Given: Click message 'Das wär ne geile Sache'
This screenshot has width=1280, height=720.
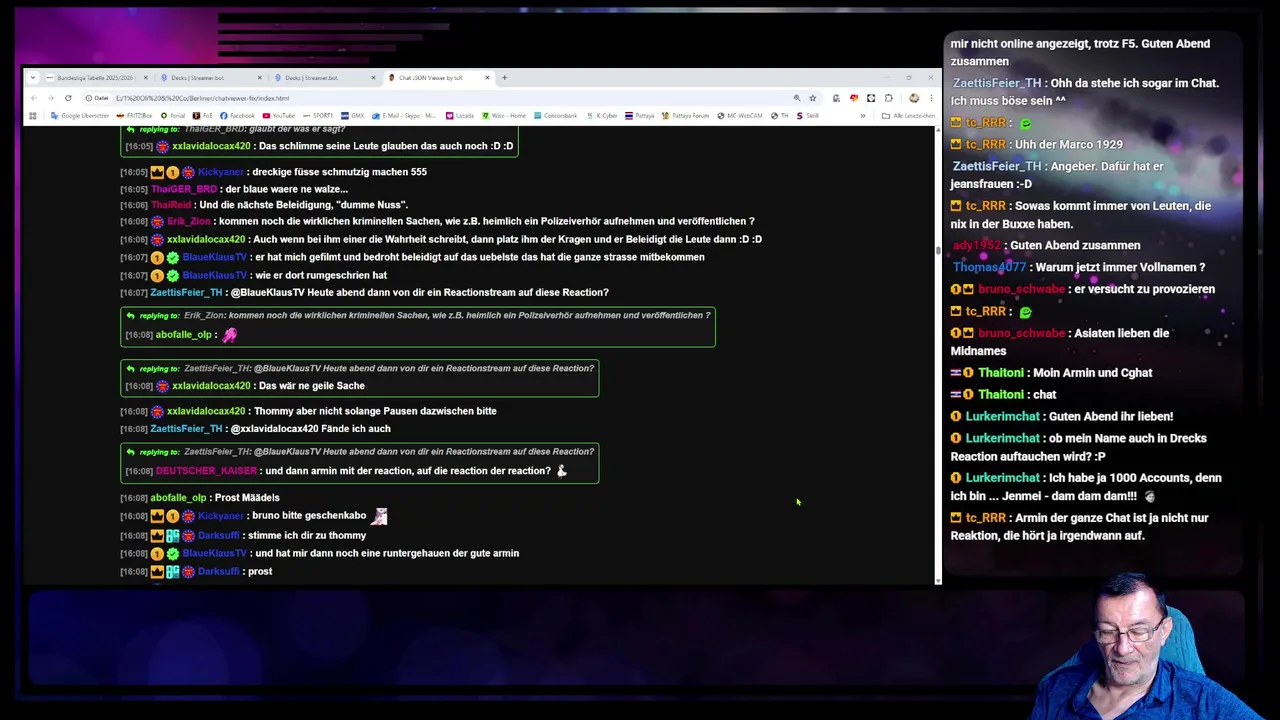Looking at the screenshot, I should coord(312,386).
